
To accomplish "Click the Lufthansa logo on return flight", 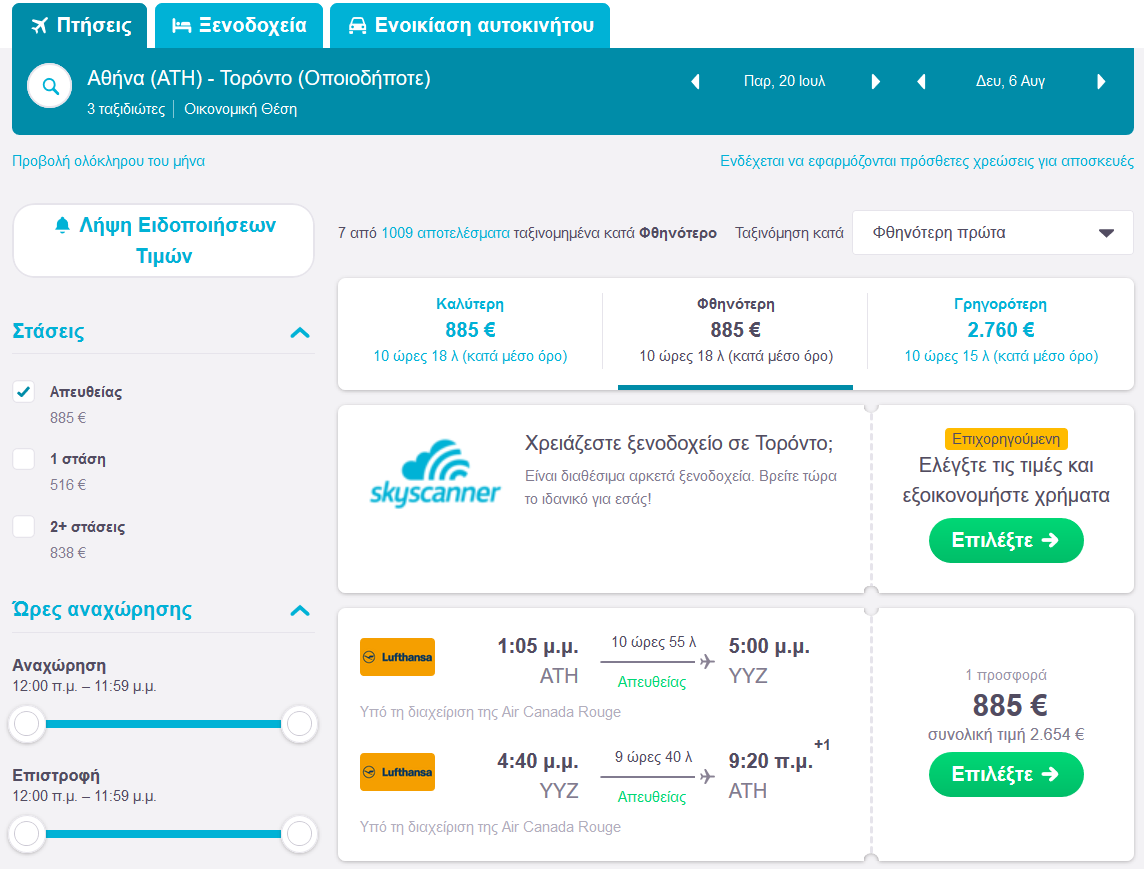I will tap(397, 772).
